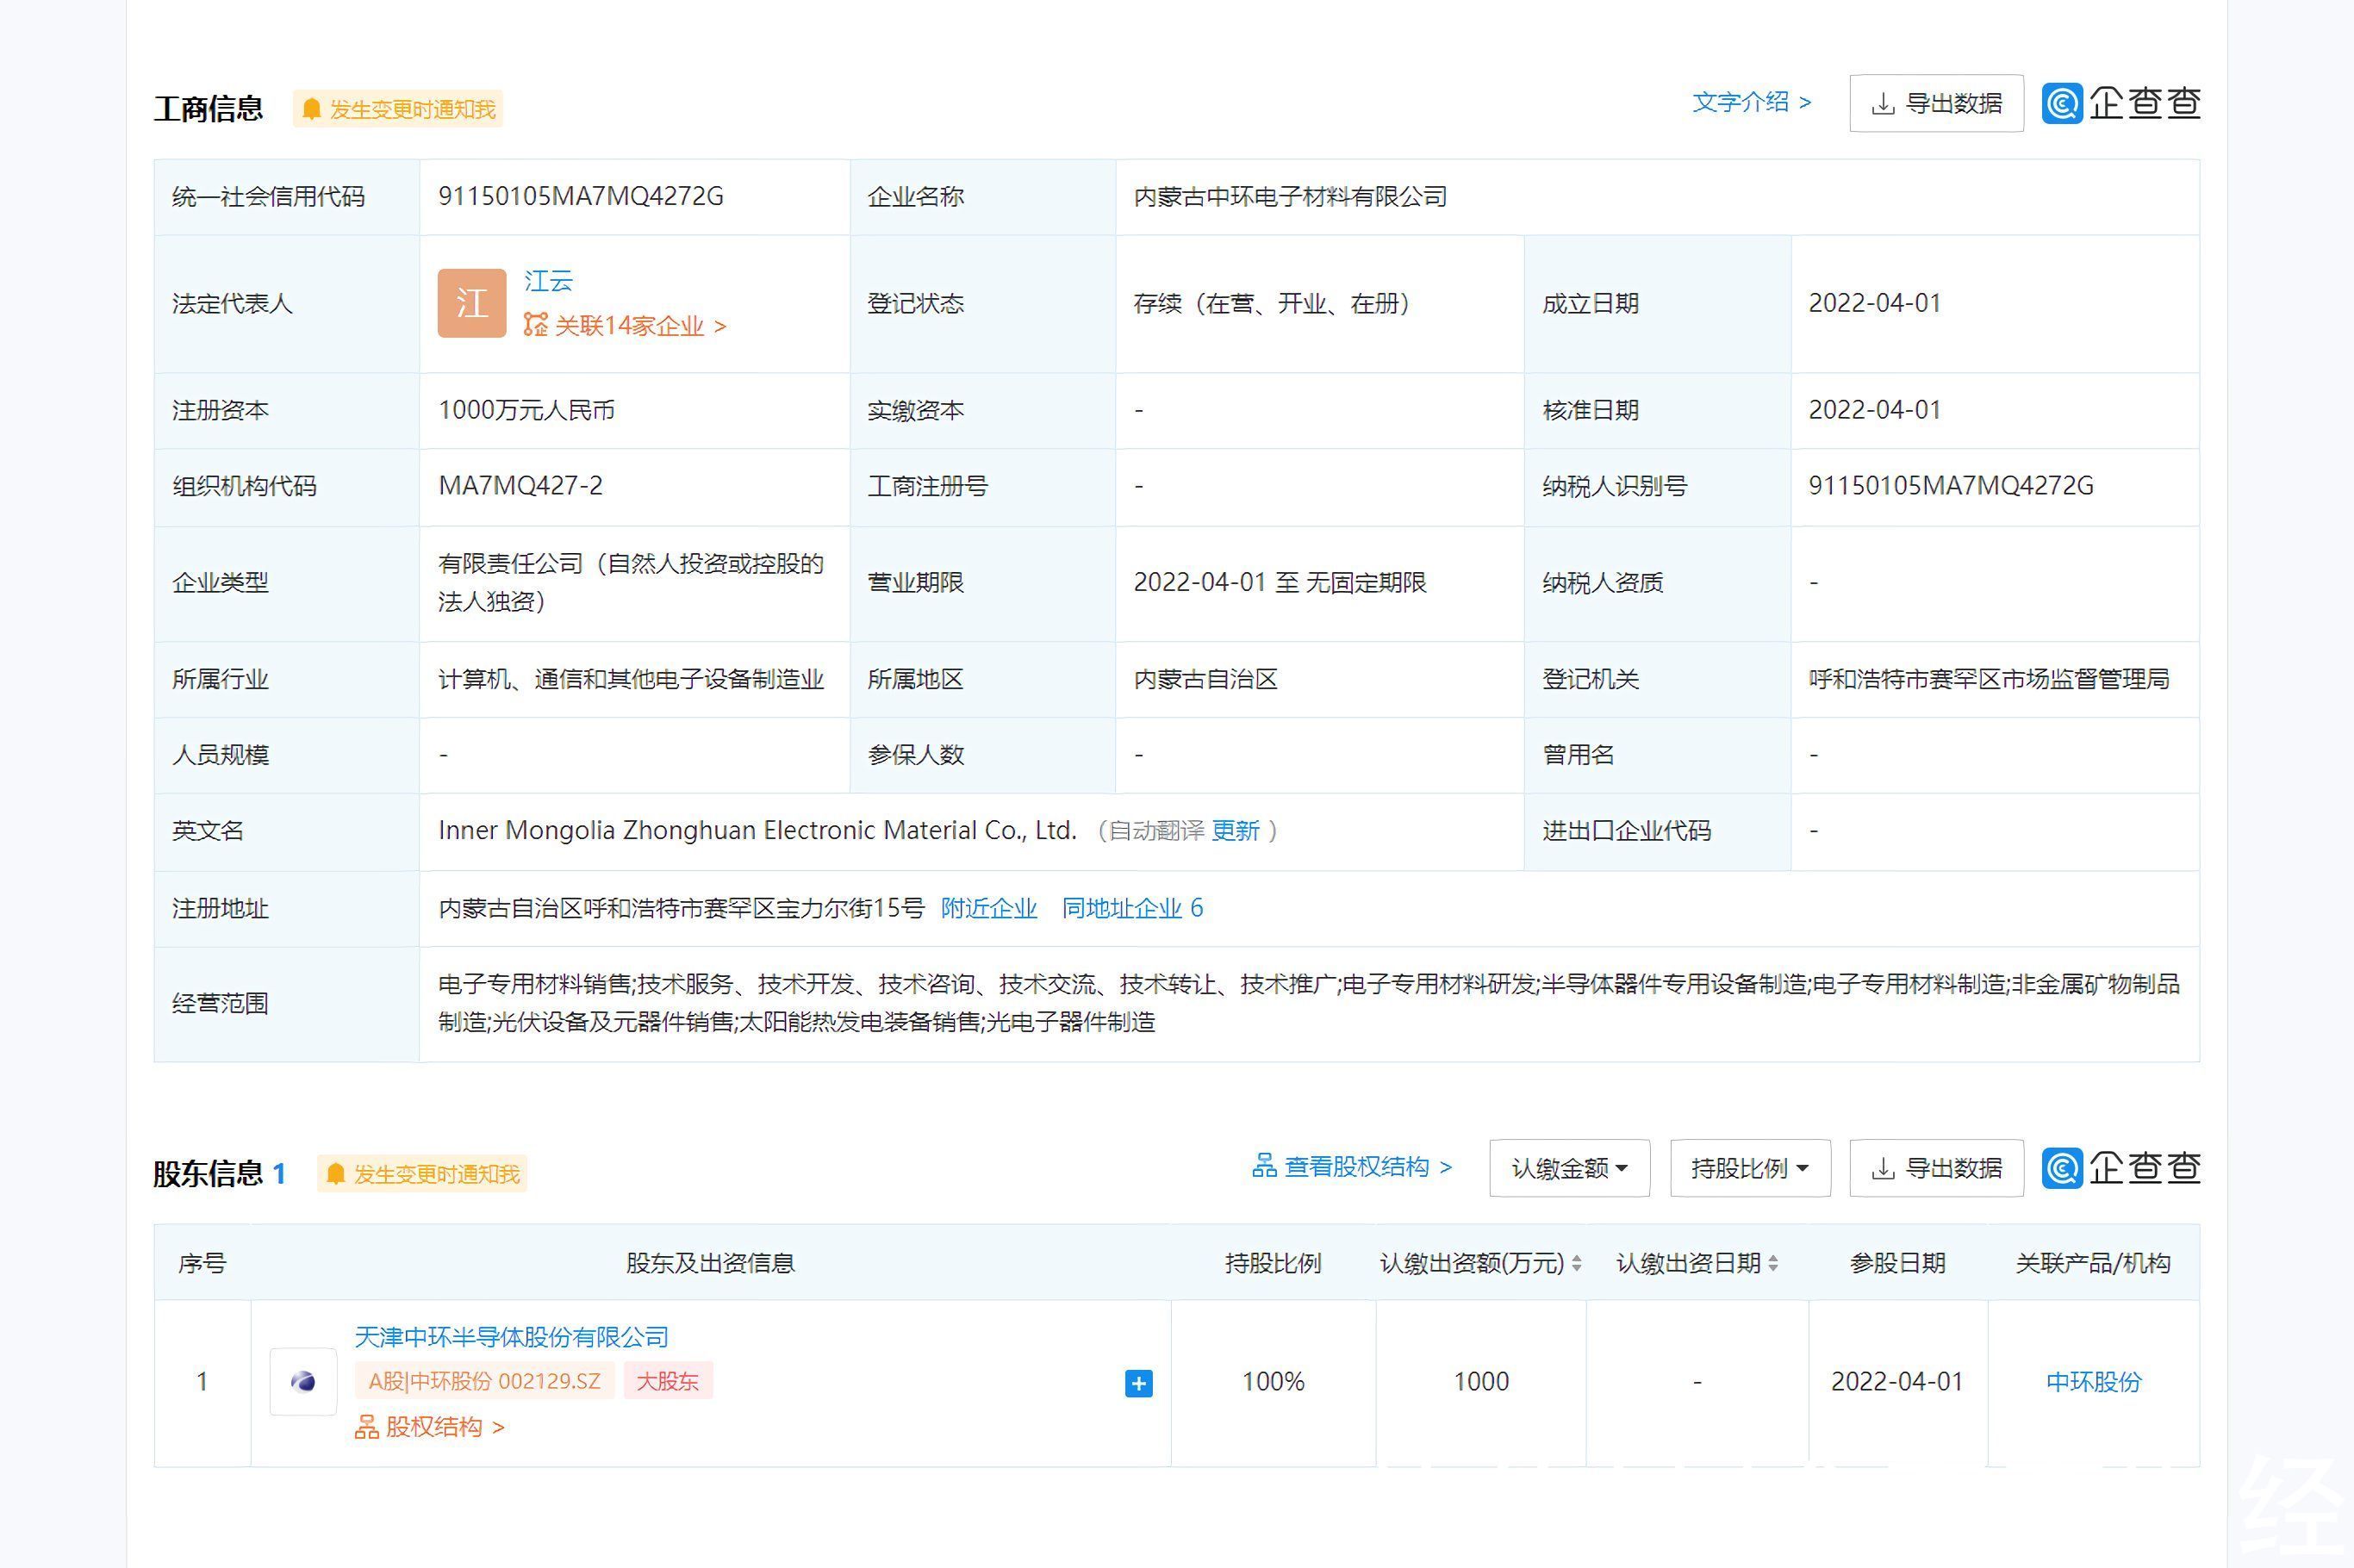This screenshot has height=1568, width=2354.
Task: Open 关联14家企业 link under 江云
Action: pyautogui.click(x=626, y=326)
